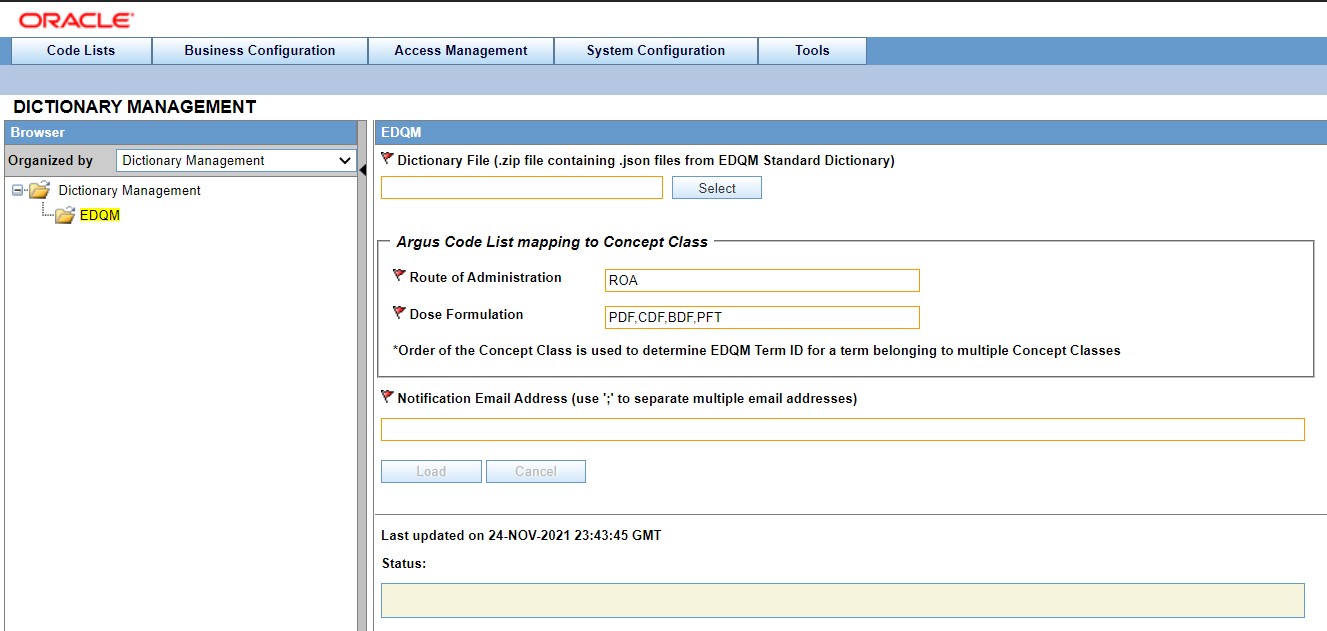
Task: Click the Load button
Action: (431, 470)
